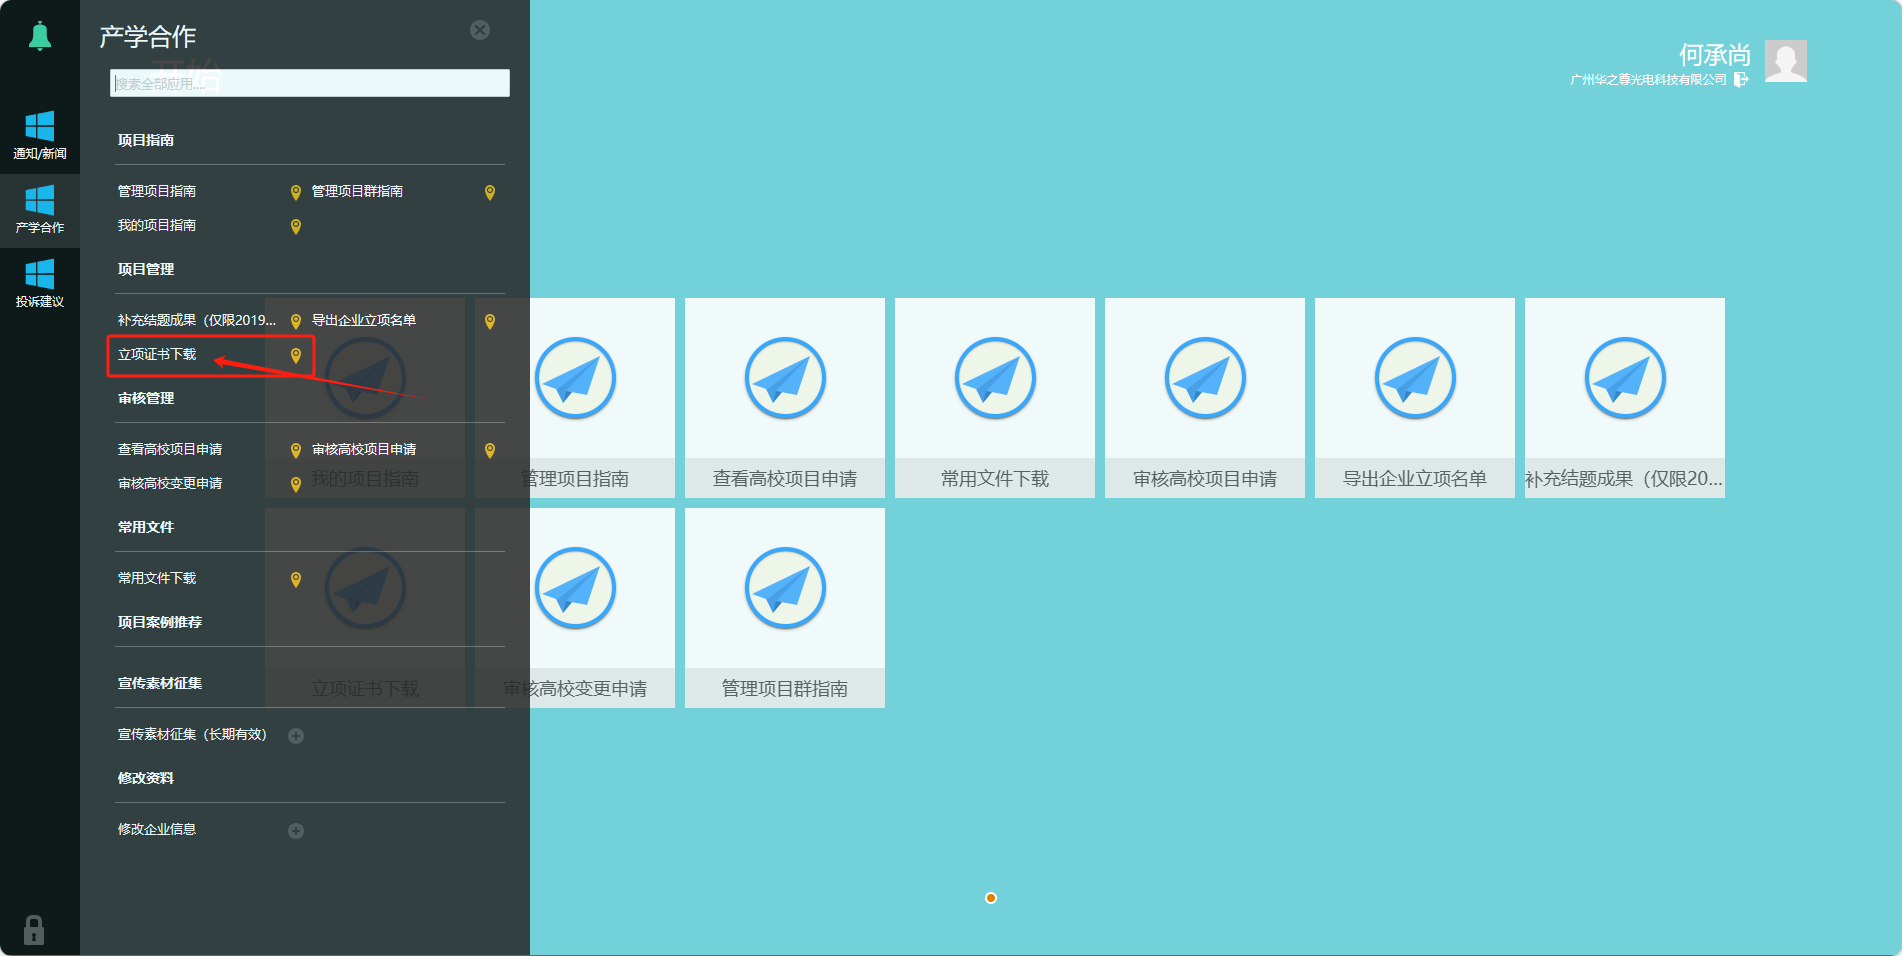
Task: Toggle the pin next to 立项证书下载
Action: pos(295,355)
